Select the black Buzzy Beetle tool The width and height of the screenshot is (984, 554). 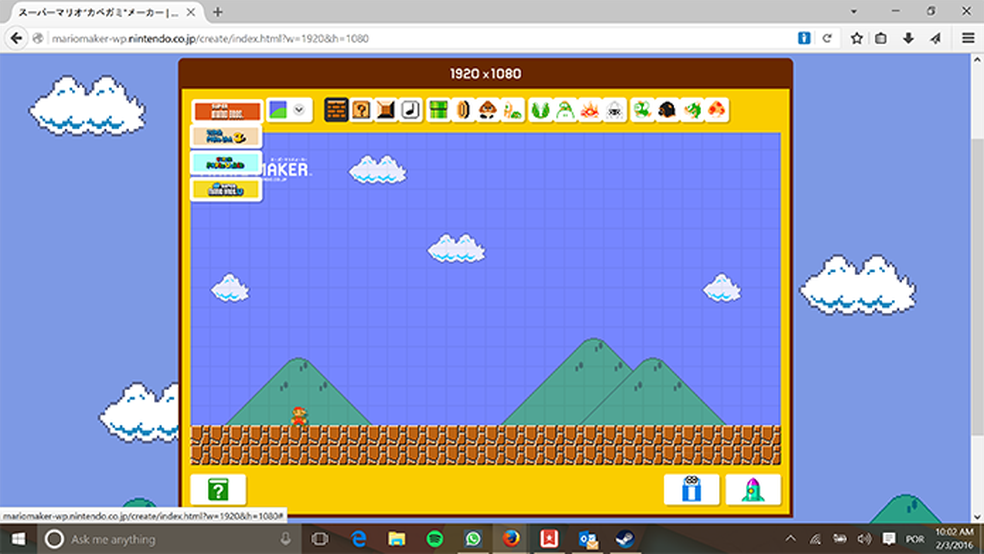(x=667, y=110)
